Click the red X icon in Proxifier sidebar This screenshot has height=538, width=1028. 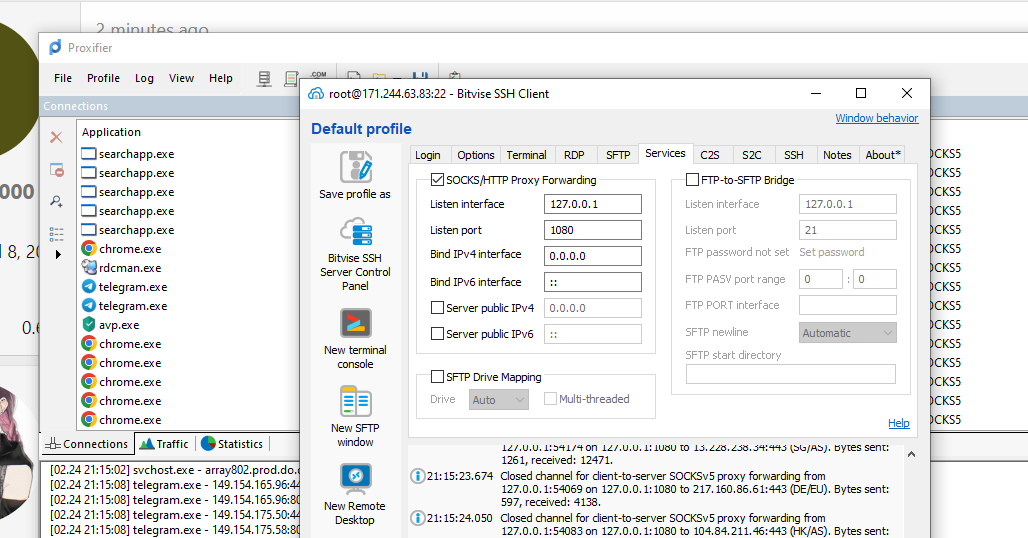point(56,137)
